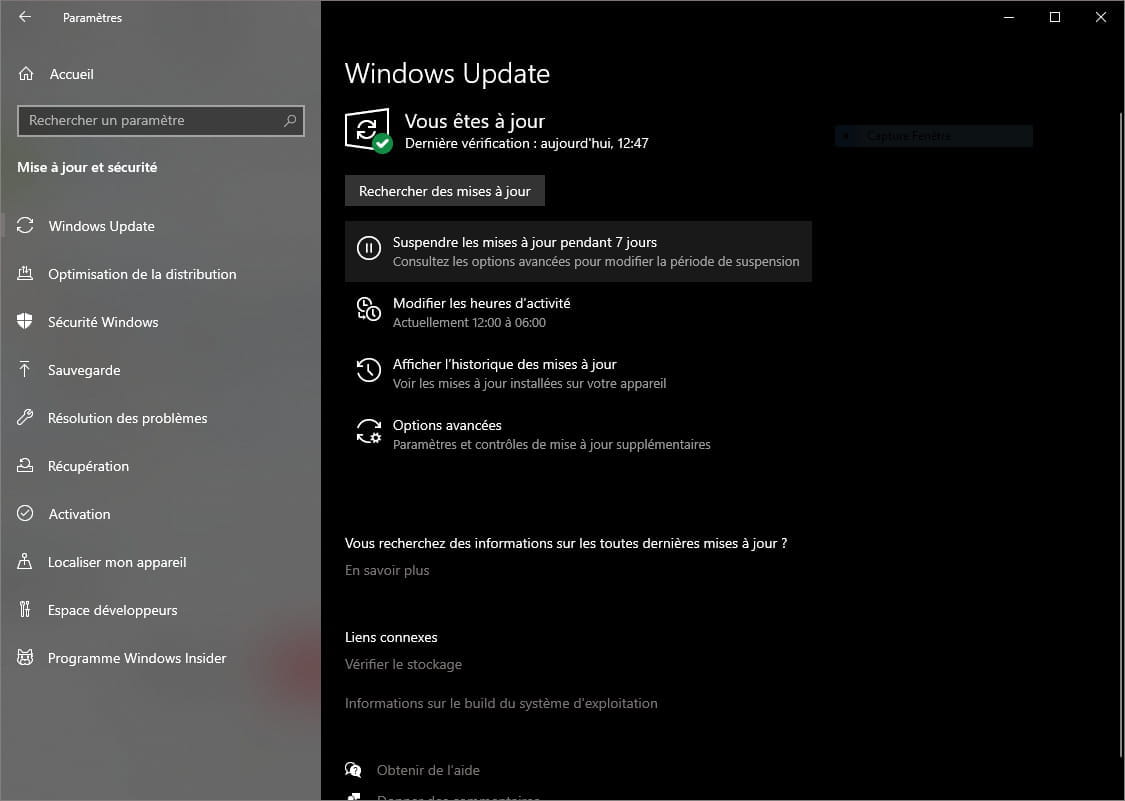Screen dimensions: 1125x801
Task: Click the Récupération icon
Action: pos(25,466)
